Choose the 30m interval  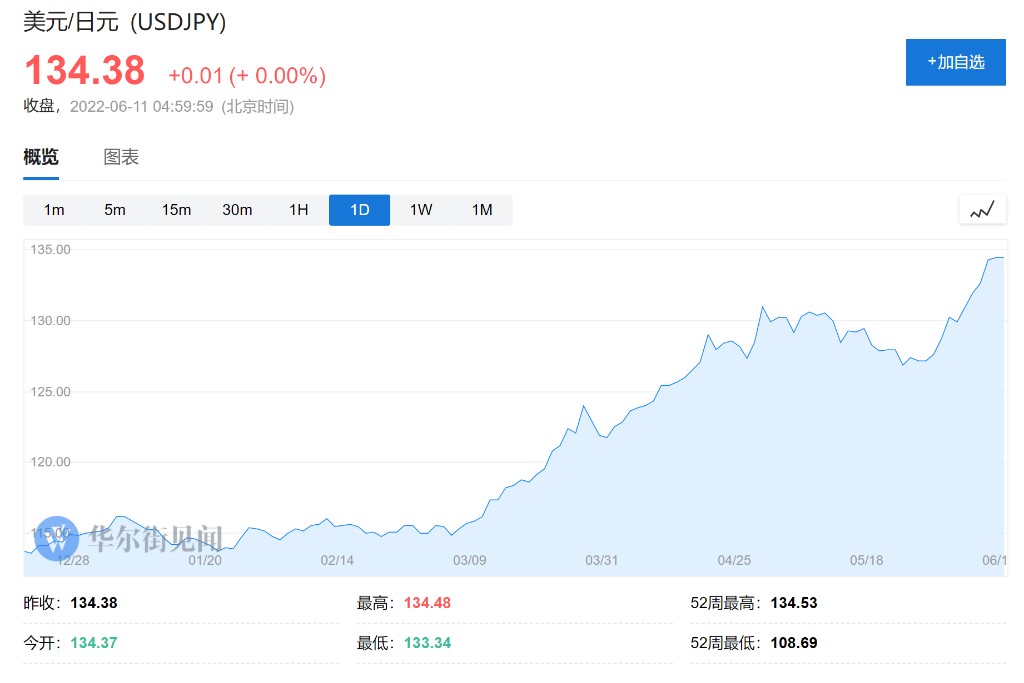[237, 210]
